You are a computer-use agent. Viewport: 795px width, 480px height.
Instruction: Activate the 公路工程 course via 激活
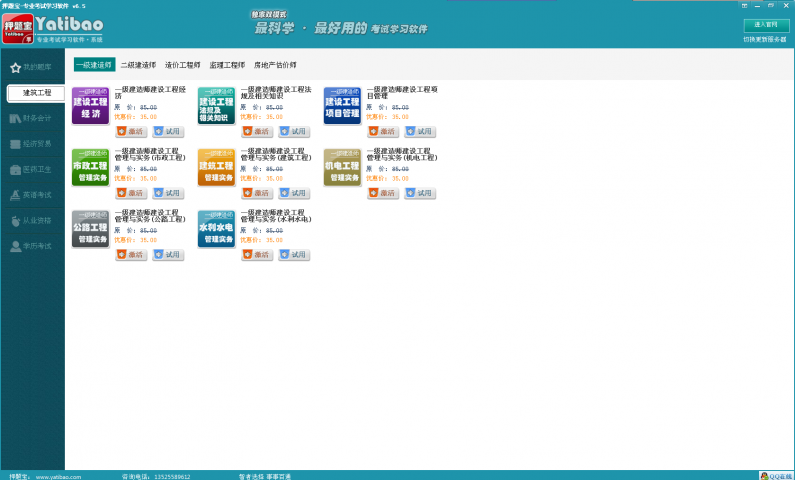click(131, 254)
